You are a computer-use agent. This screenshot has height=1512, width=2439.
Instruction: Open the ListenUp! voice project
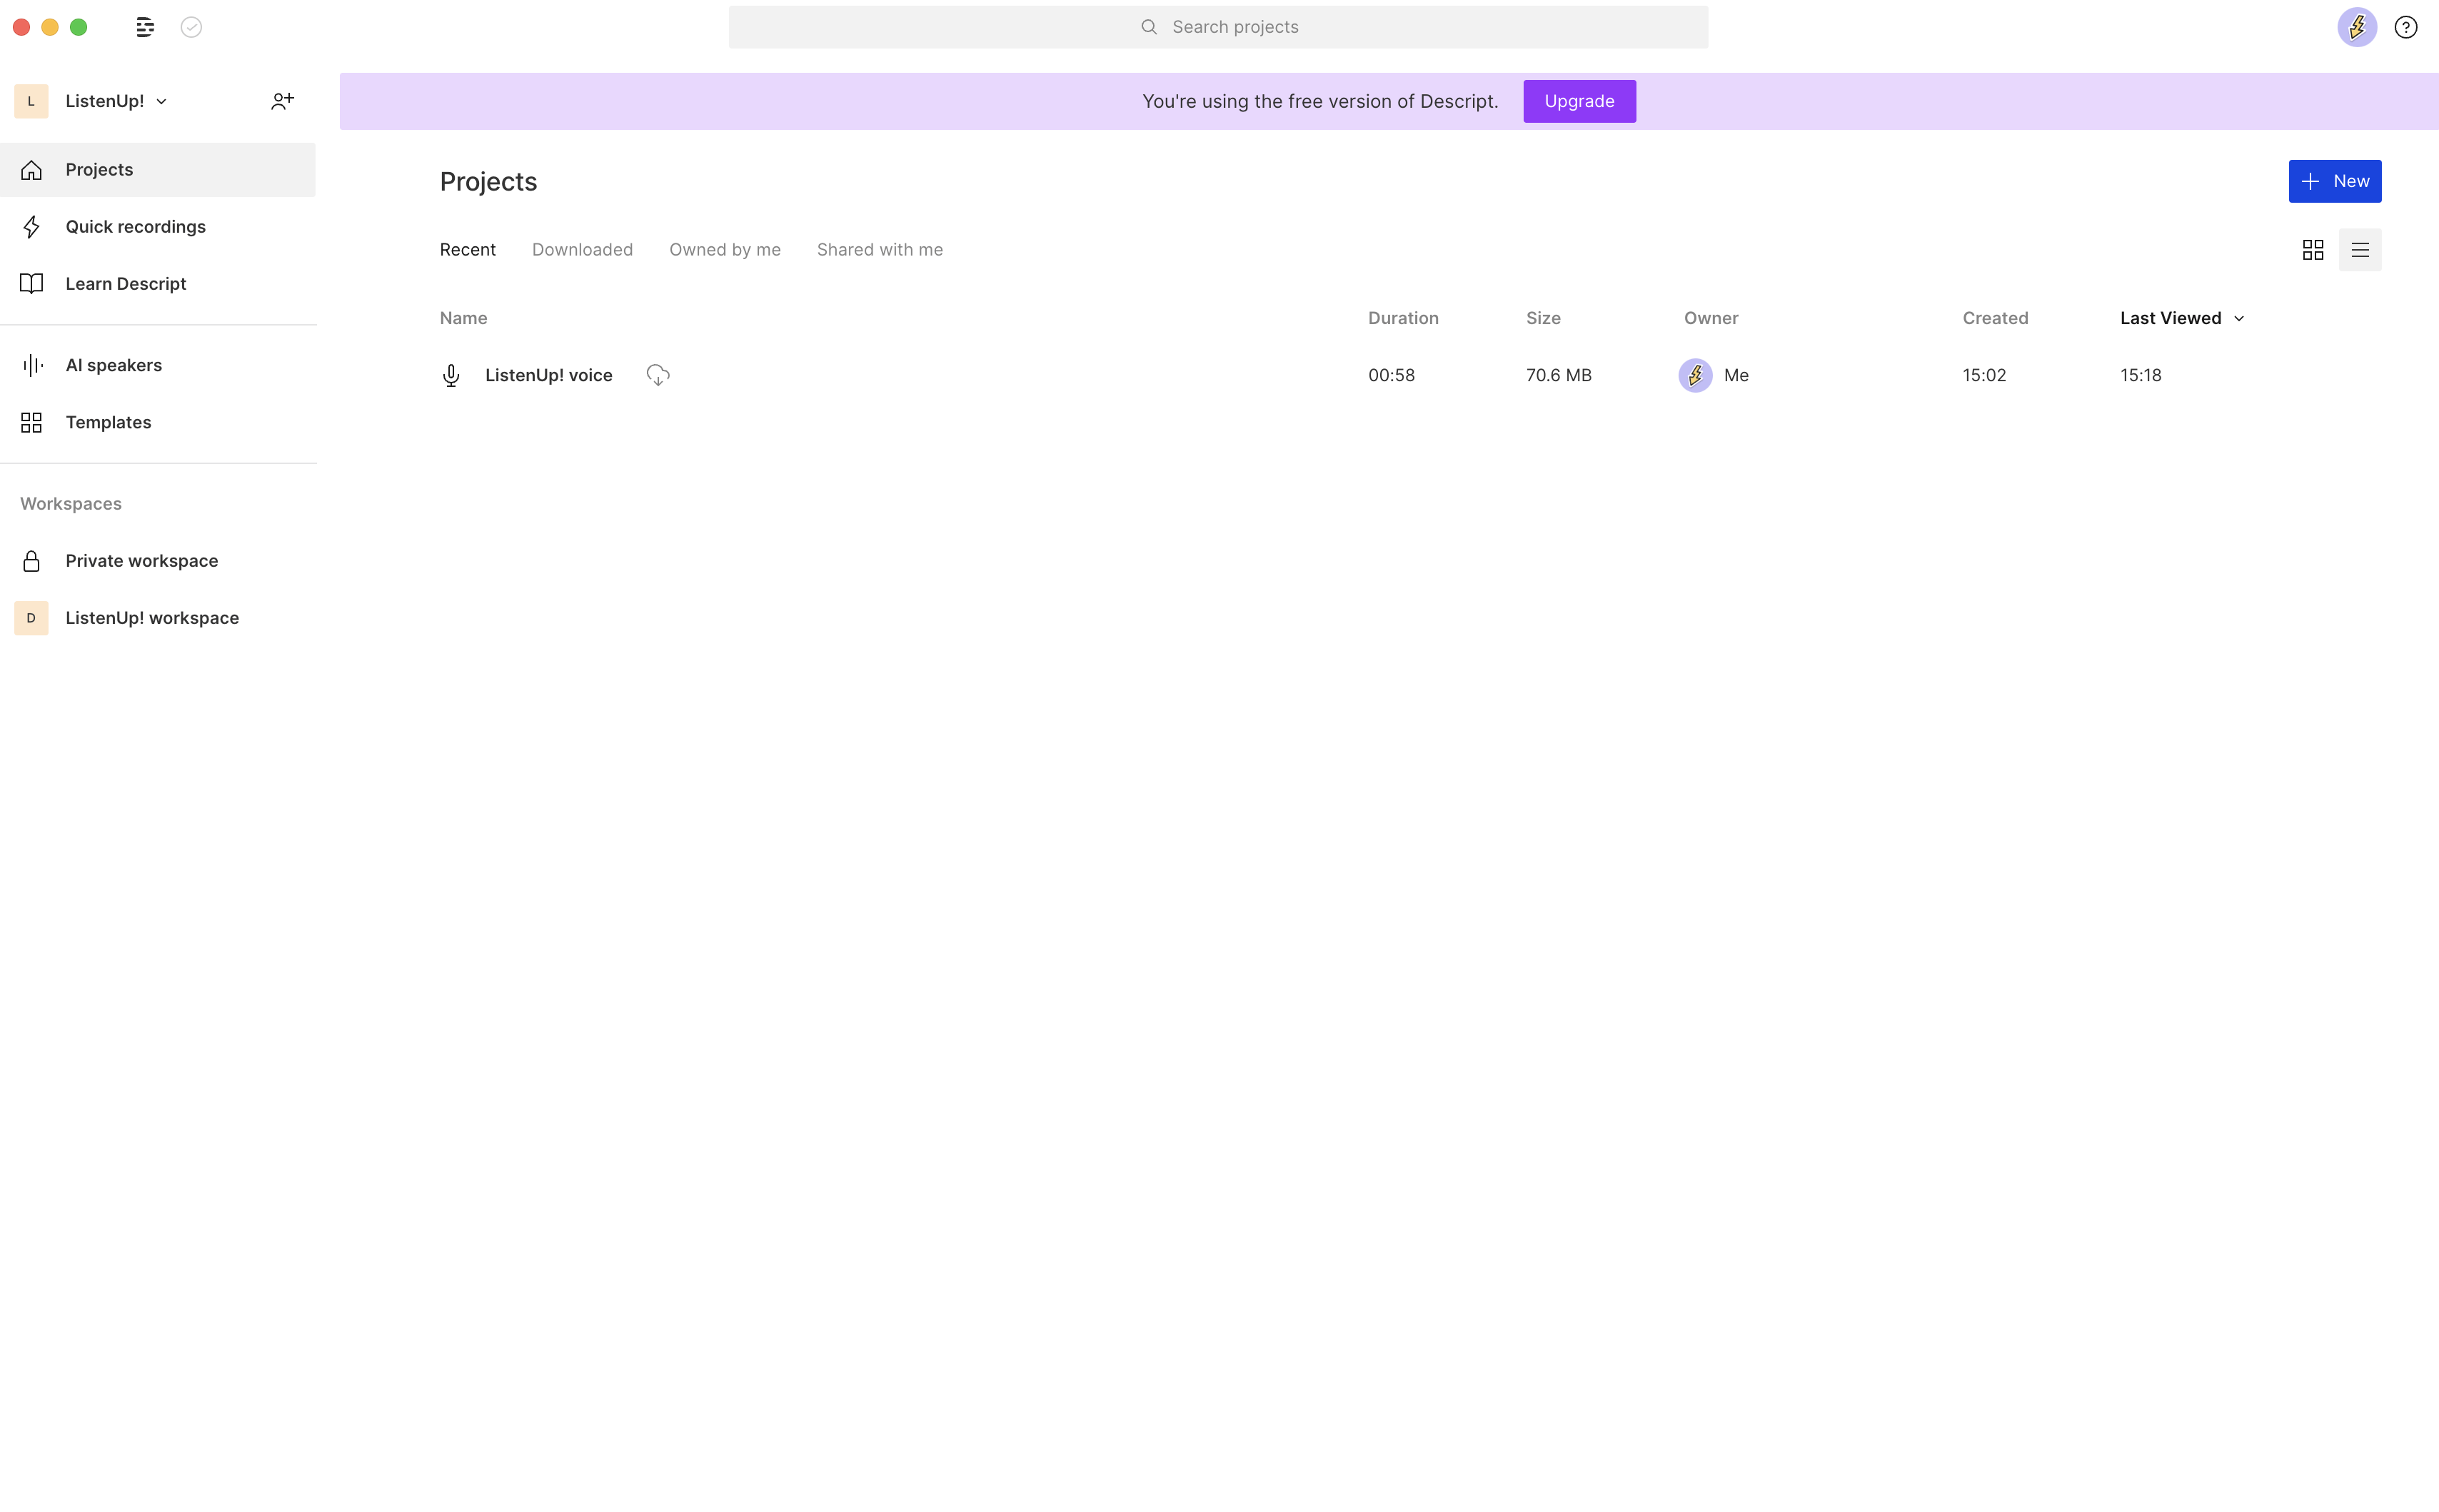548,376
